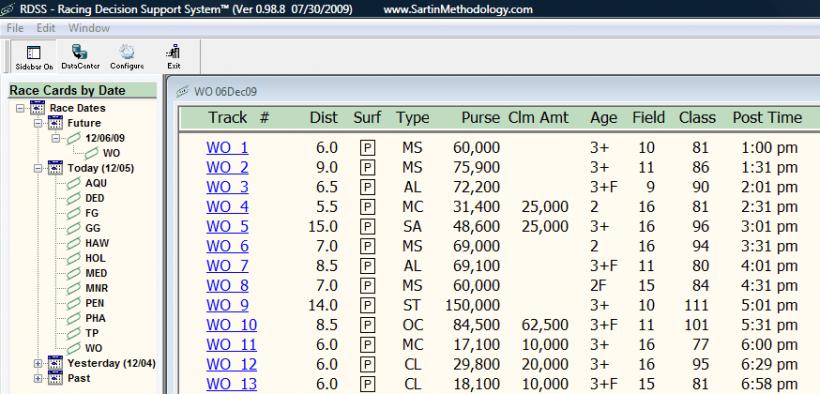Click the Clm Amt column header
The width and height of the screenshot is (820, 394).
538,118
